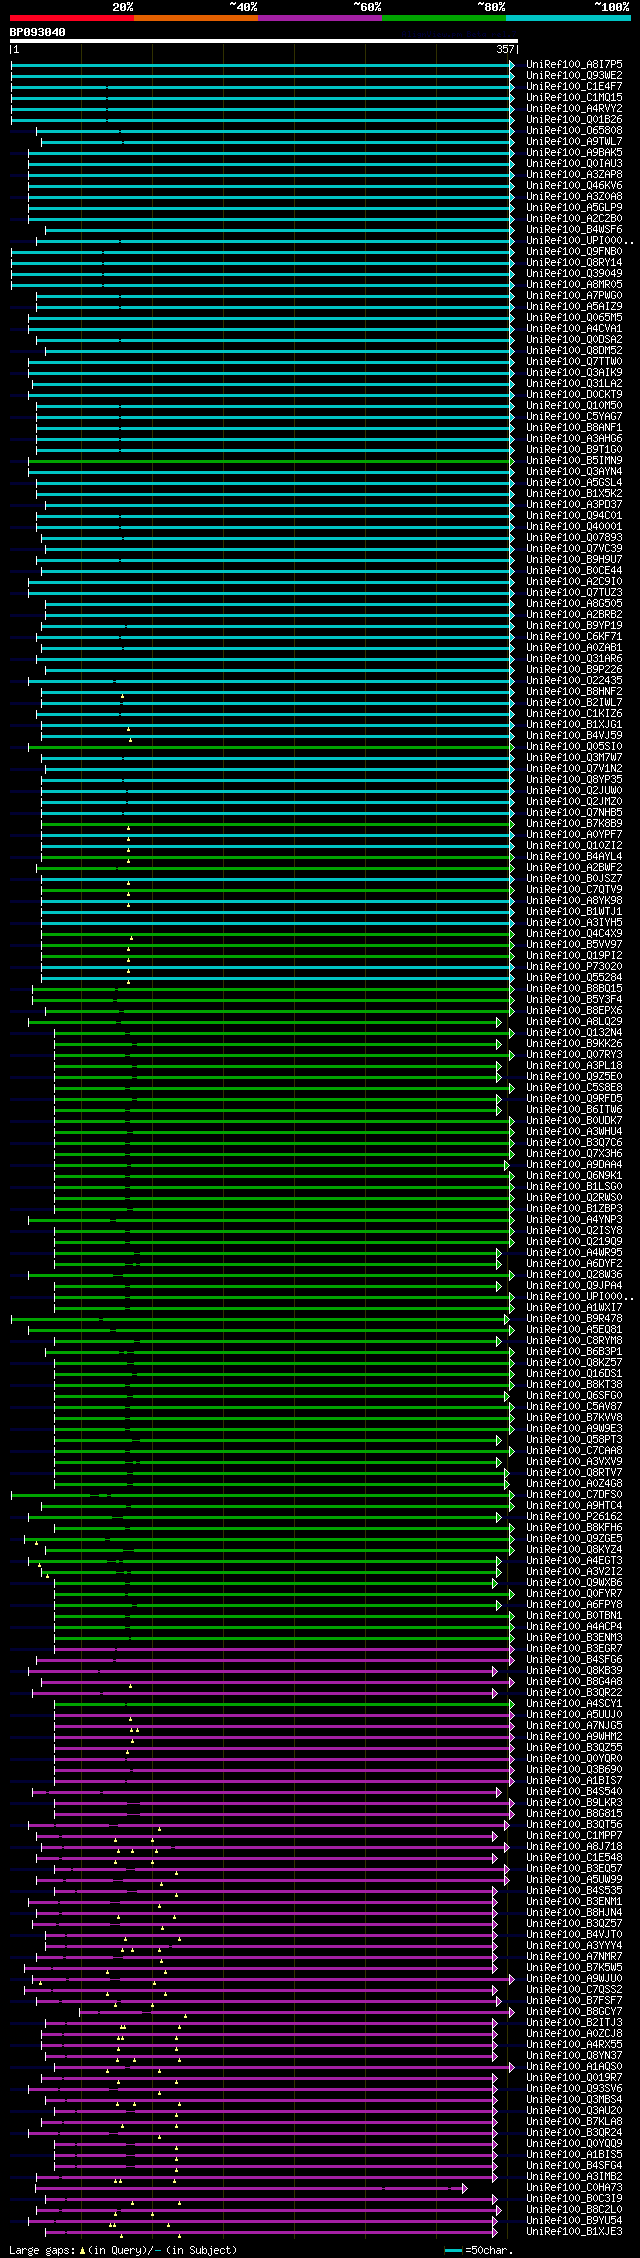Click the UniRef100_B4S540 label
Image resolution: width=640 pixels, height=2258 pixels.
pyautogui.click(x=574, y=1791)
